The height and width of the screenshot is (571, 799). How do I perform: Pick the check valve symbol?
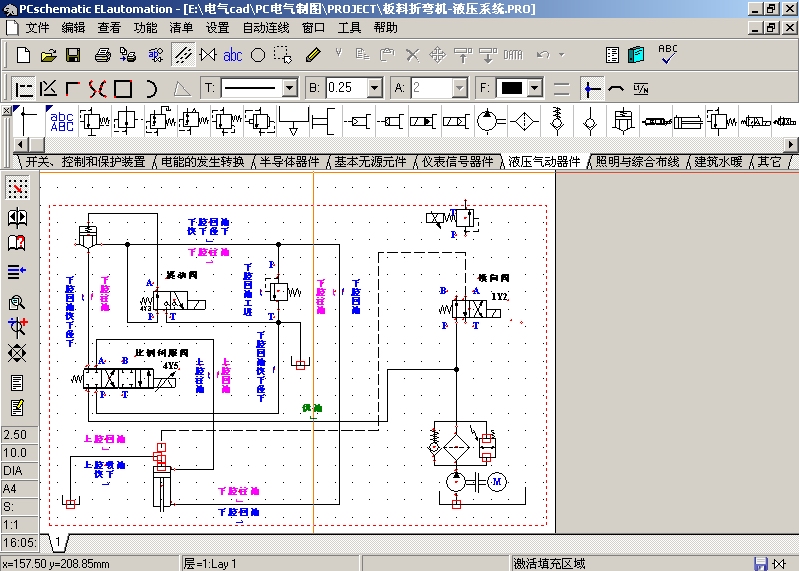(x=590, y=121)
